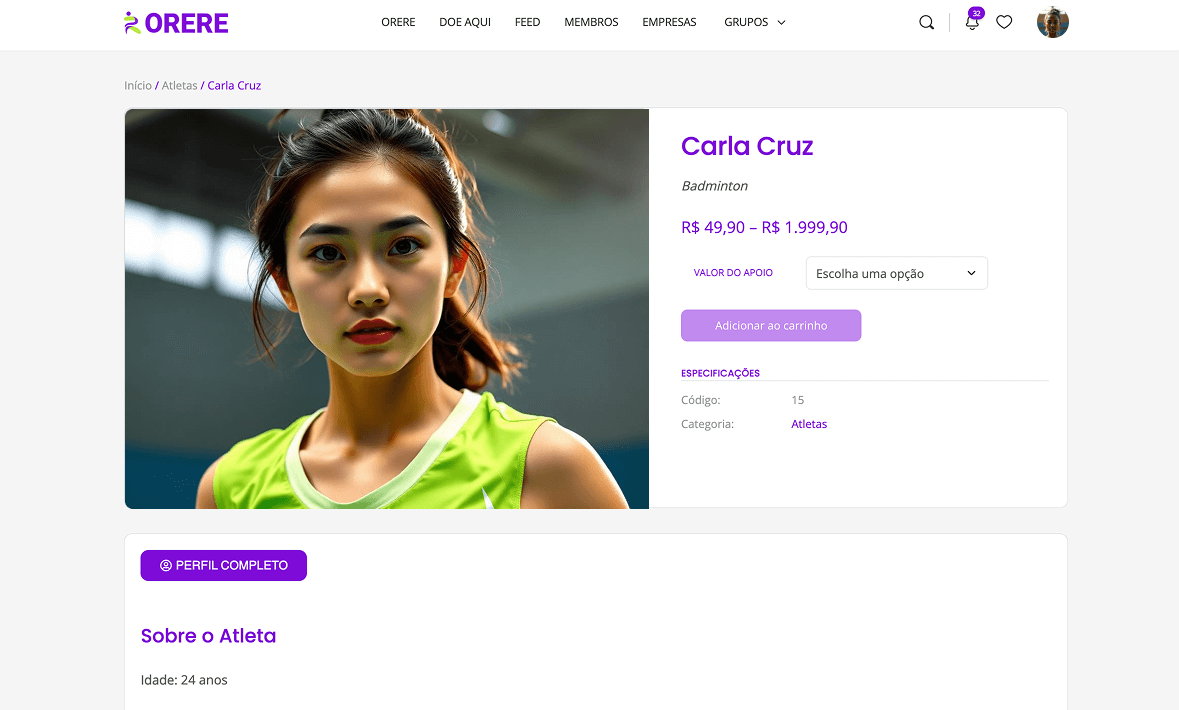Open the Atletas category link
This screenshot has width=1179, height=710.
click(x=809, y=424)
